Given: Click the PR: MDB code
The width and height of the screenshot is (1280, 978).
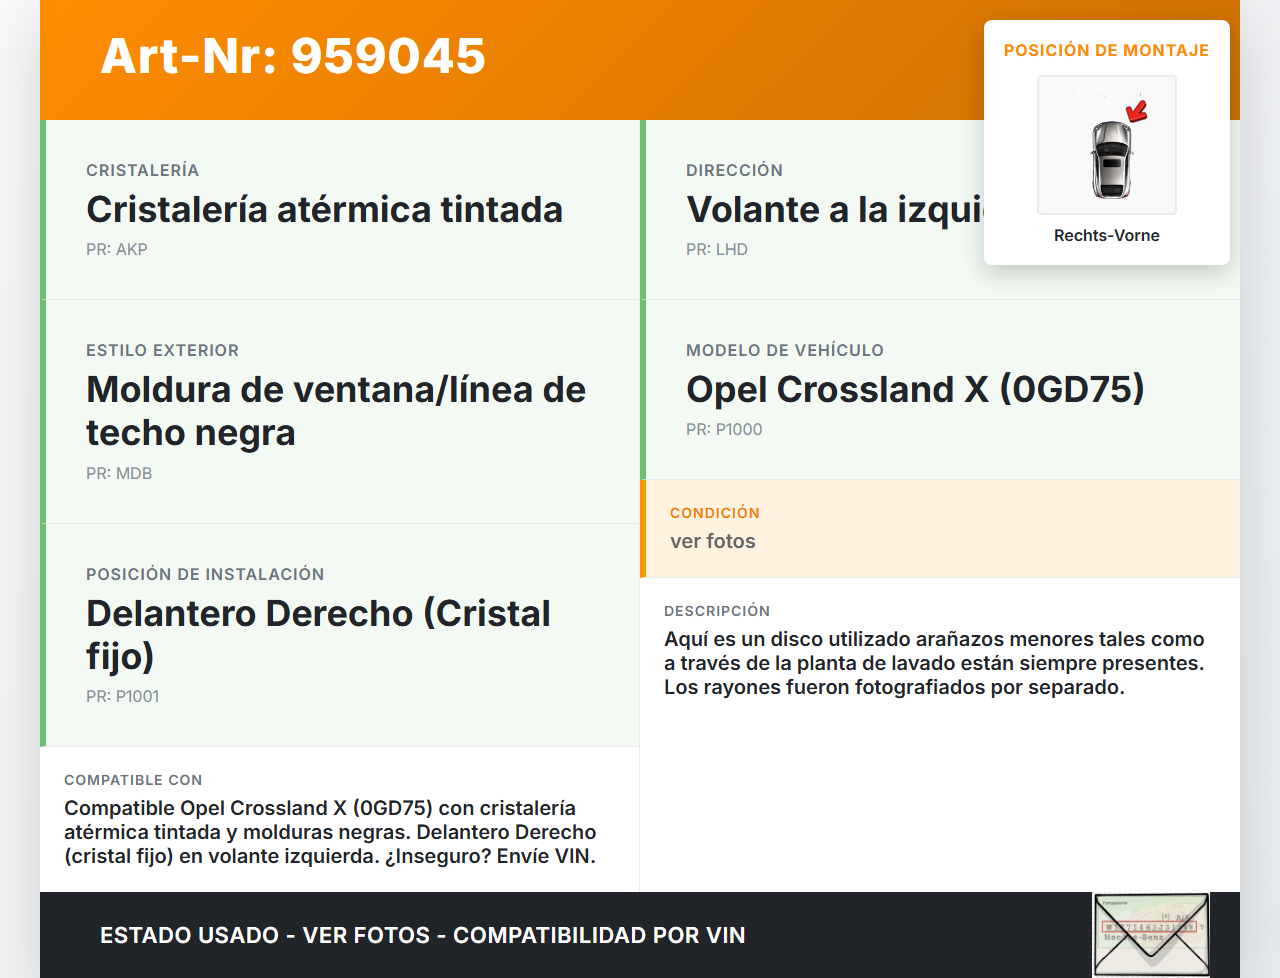Looking at the screenshot, I should click(x=119, y=474).
